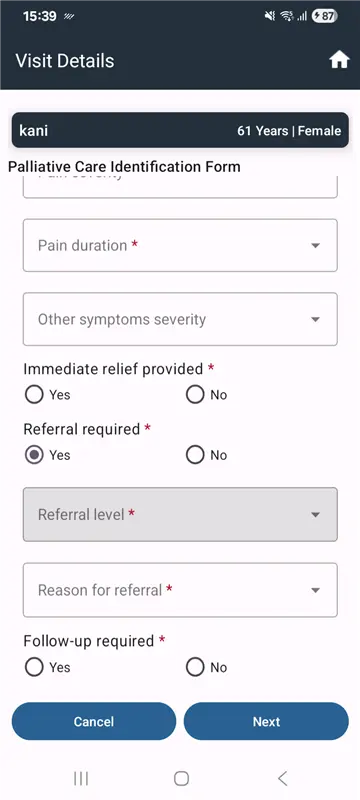The height and width of the screenshot is (800, 360).
Task: Tap the muted sound status icon
Action: pyautogui.click(x=270, y=16)
